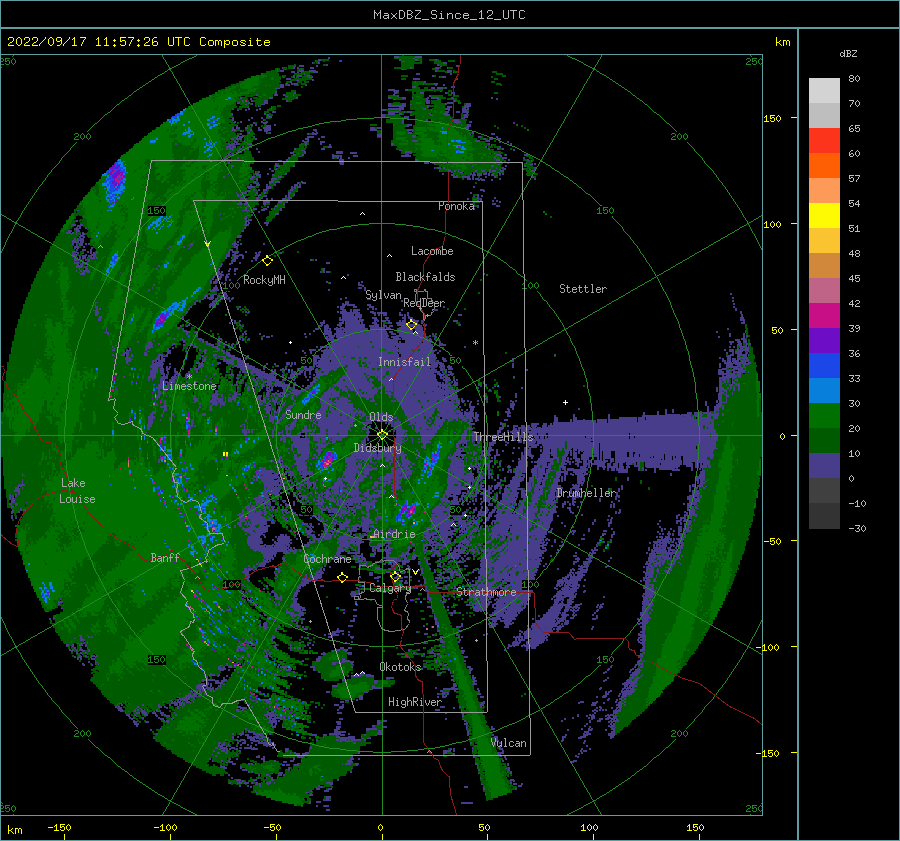Screen dimensions: 900x841
Task: Click the Limestone label
Action: click(189, 386)
